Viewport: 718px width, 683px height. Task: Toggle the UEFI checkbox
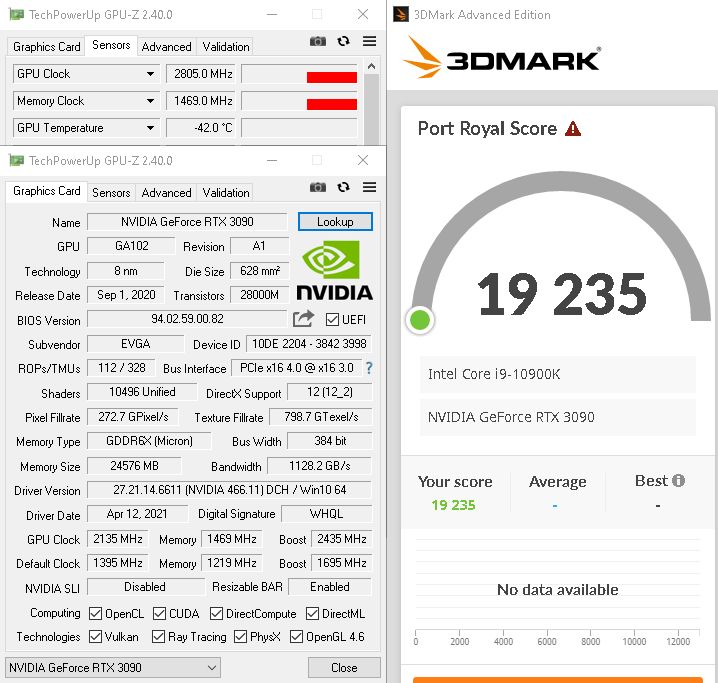[332, 320]
